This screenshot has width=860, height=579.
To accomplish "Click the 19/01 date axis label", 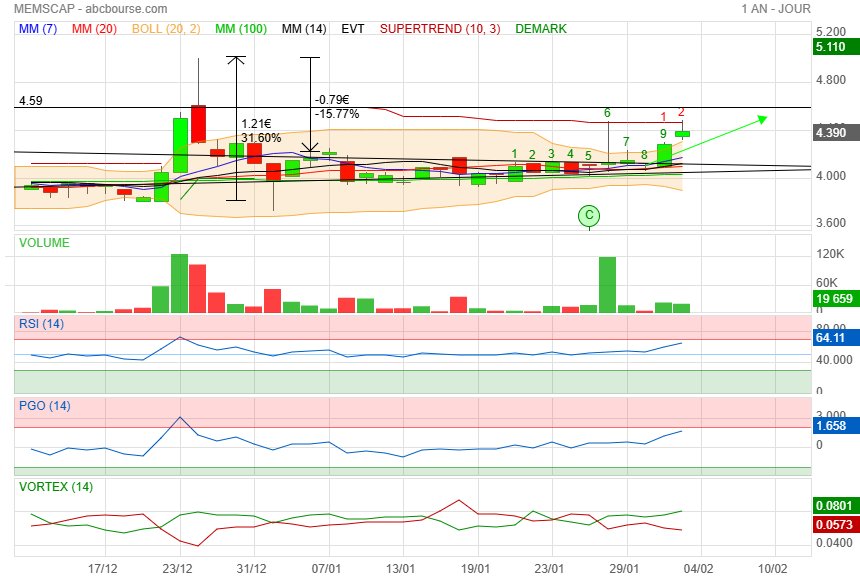I will coord(475,568).
